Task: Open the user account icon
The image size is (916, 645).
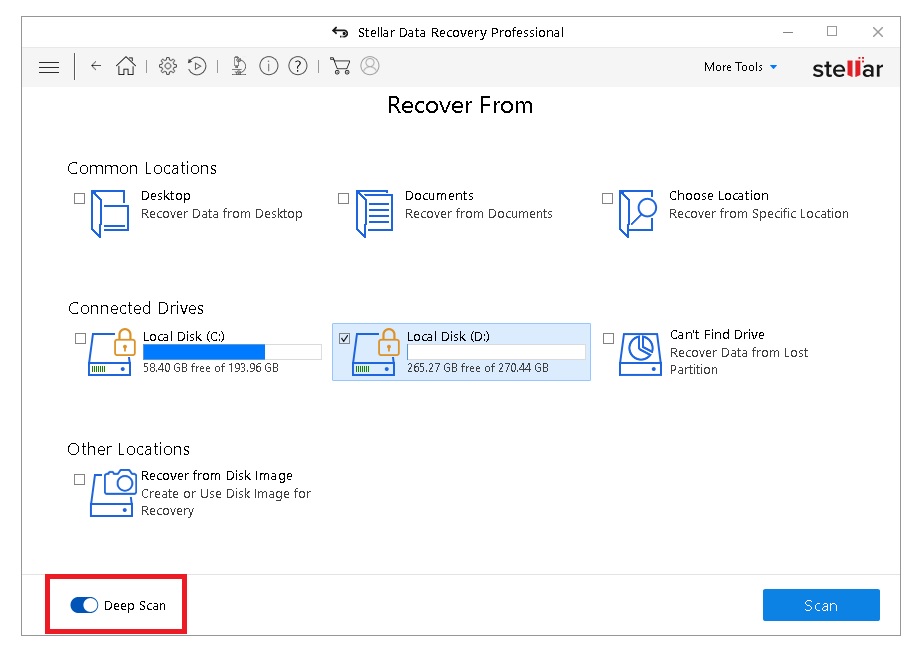Action: (370, 66)
